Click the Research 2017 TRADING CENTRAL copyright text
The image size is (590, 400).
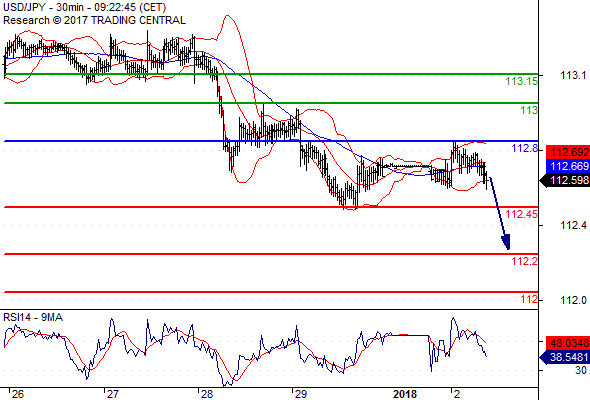94,20
